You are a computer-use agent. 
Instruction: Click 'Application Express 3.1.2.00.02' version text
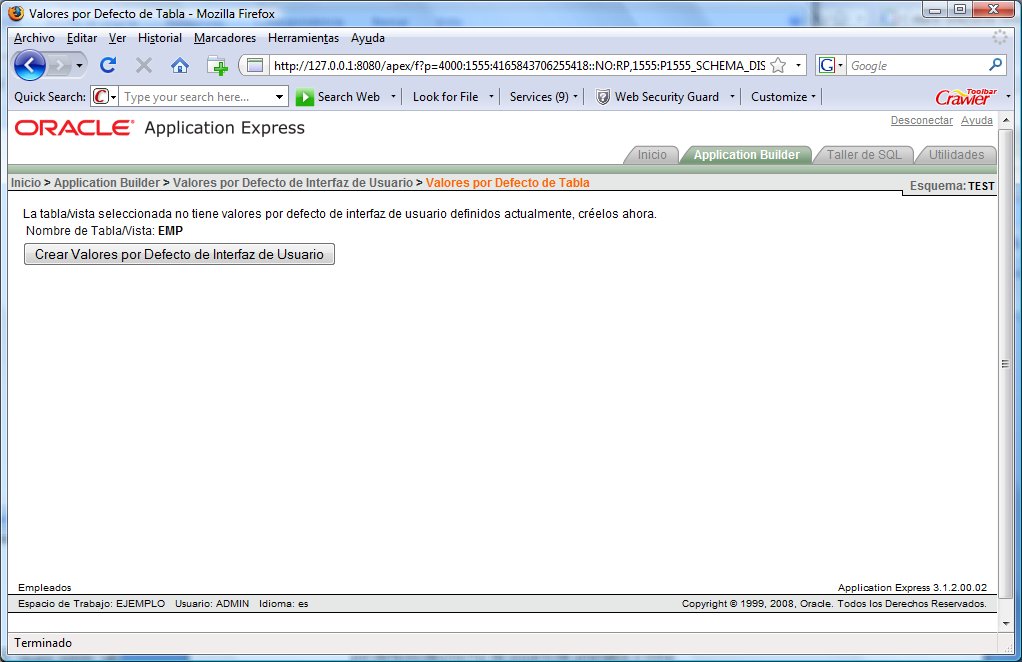pos(912,588)
